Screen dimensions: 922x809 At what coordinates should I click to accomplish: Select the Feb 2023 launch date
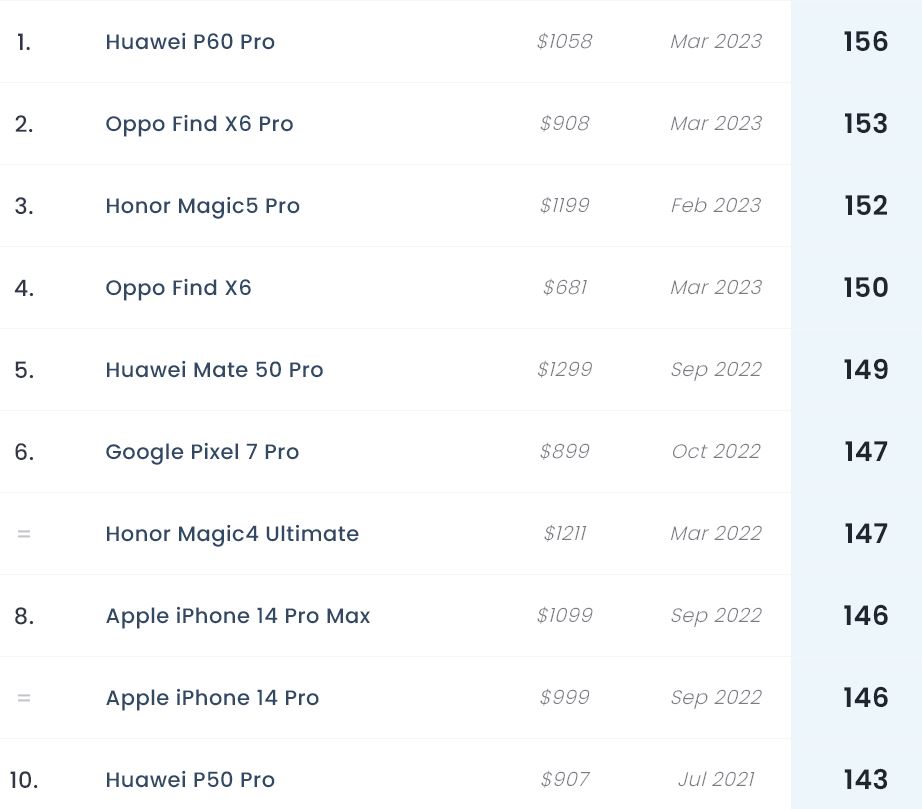716,206
